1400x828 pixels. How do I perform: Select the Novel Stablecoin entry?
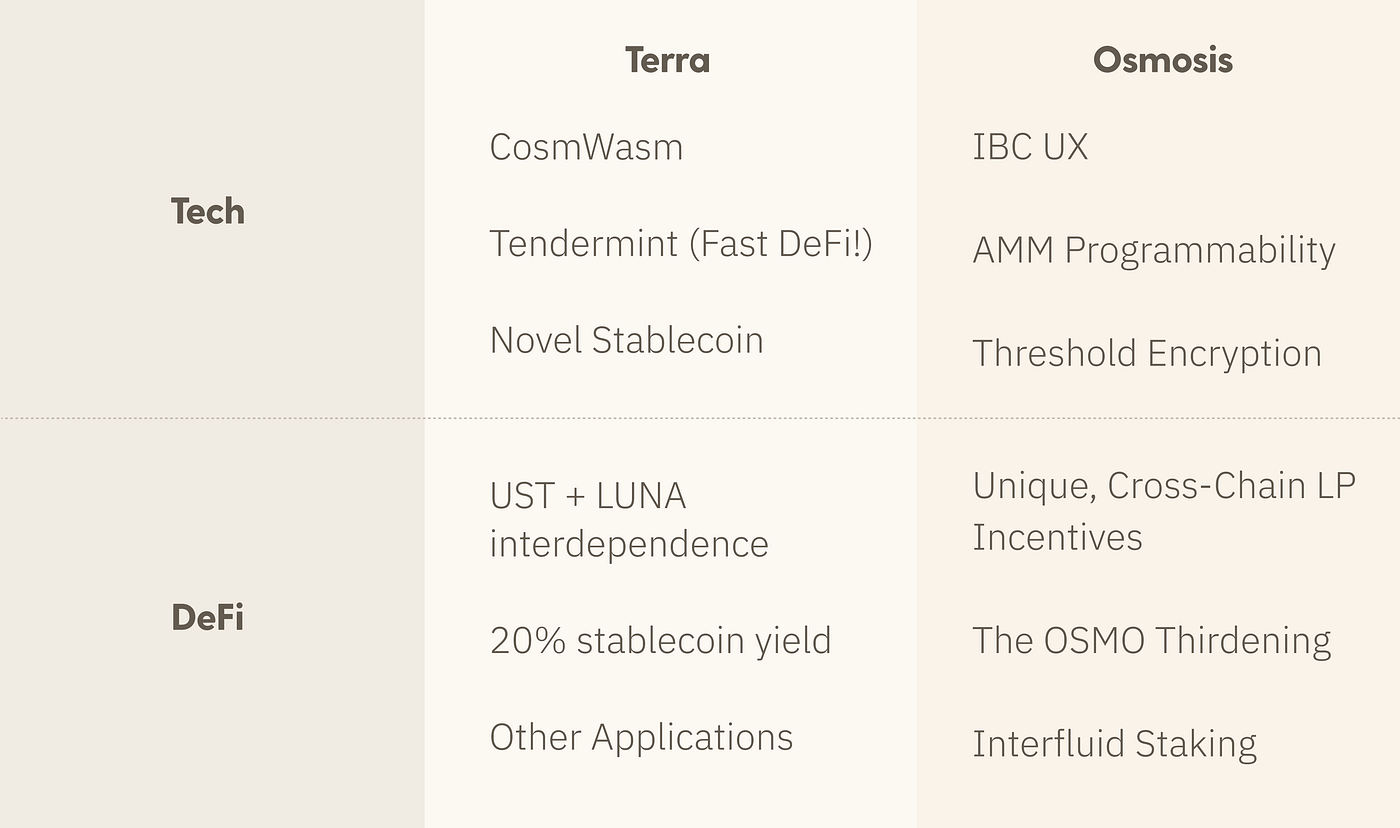tap(626, 340)
